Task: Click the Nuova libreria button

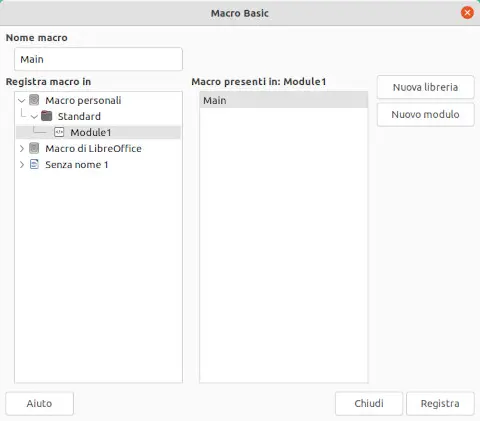Action: tap(425, 87)
